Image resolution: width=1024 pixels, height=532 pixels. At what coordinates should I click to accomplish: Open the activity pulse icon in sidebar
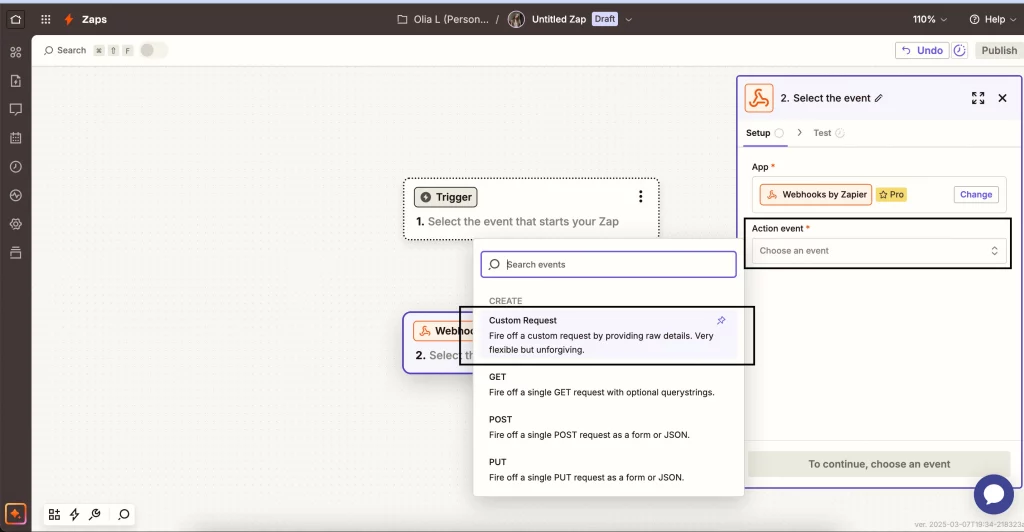16,195
